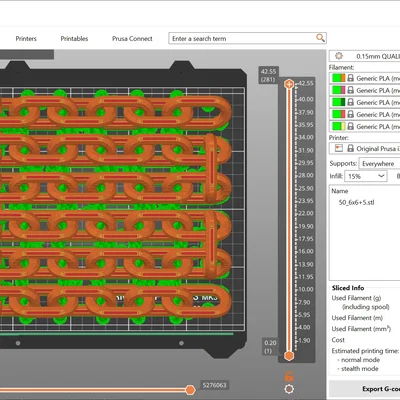
Task: Click the 34.00 tick on the layer ruler
Action: click(x=305, y=137)
